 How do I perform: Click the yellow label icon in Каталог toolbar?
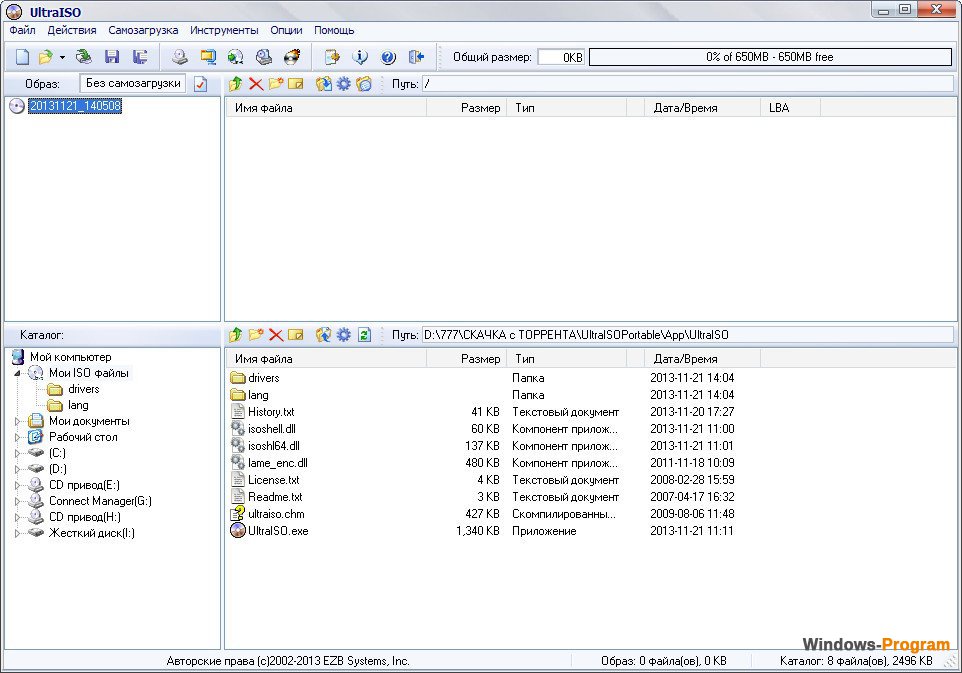[x=296, y=335]
